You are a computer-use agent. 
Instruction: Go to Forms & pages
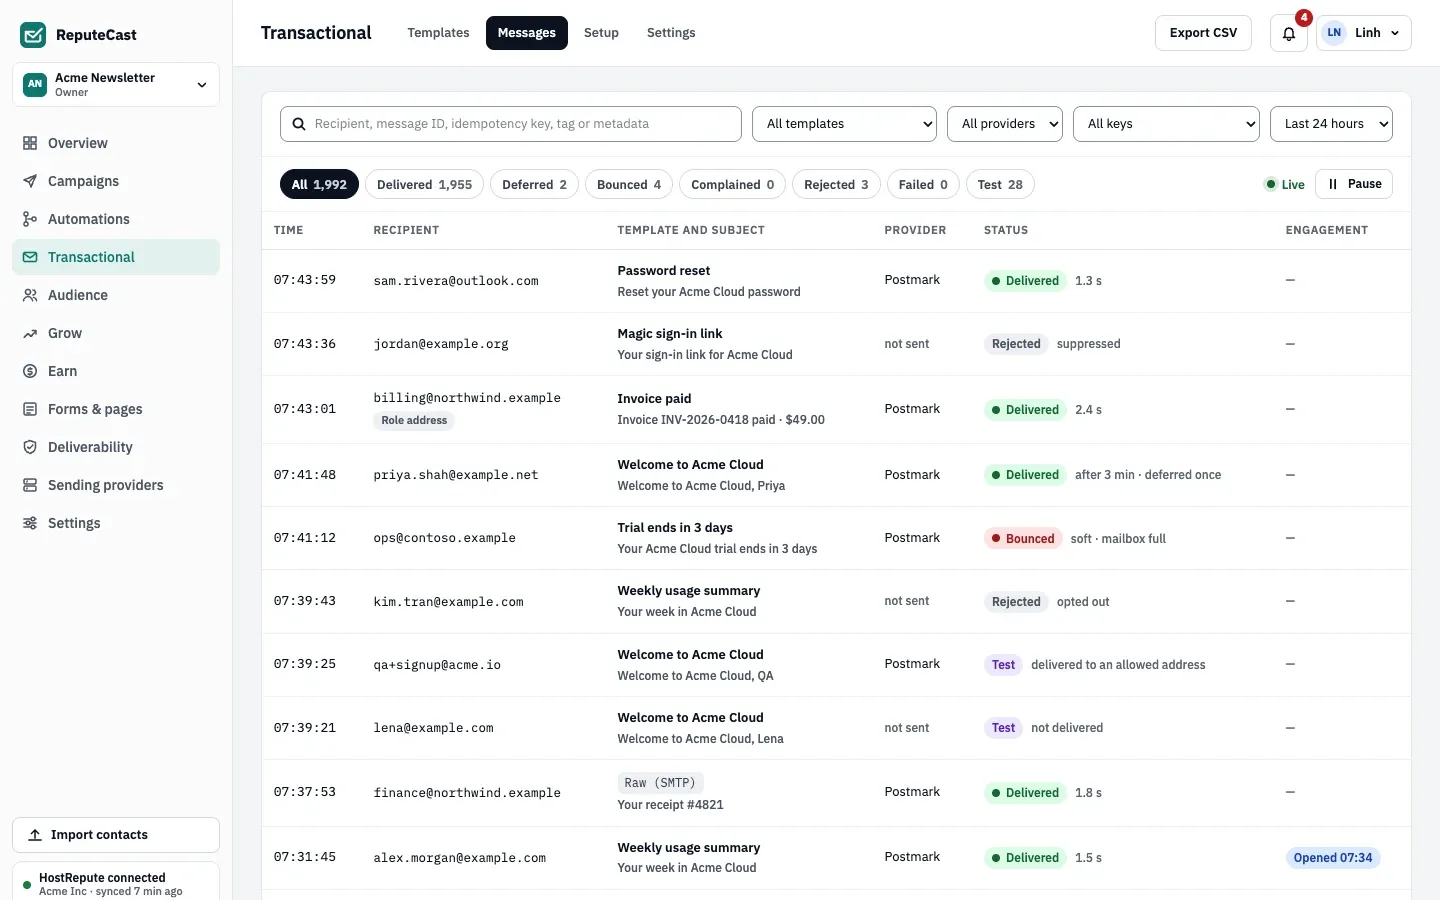(116, 409)
